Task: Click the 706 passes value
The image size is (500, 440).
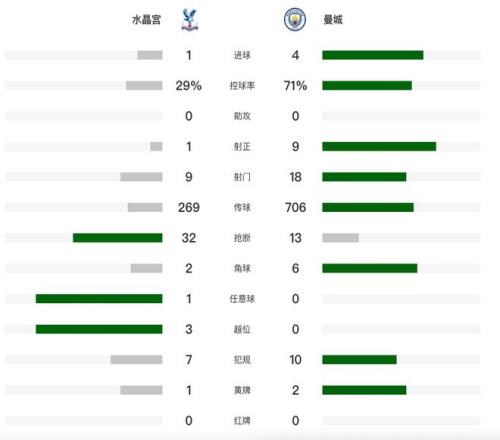Action: click(295, 207)
